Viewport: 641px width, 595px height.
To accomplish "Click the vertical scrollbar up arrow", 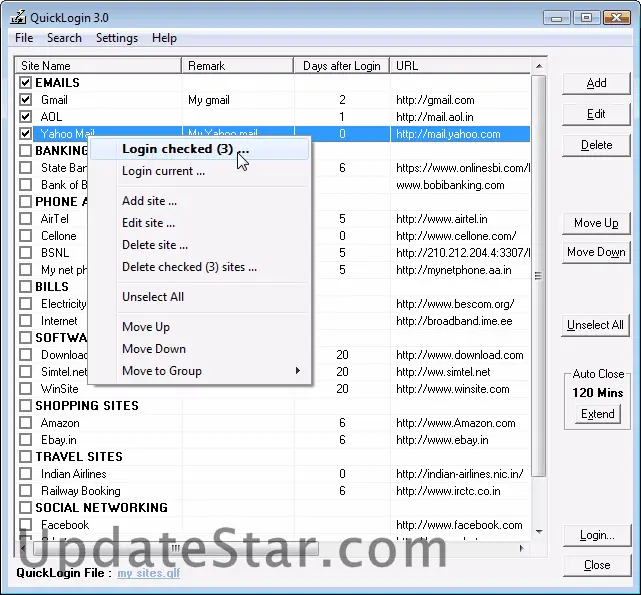I will [539, 66].
